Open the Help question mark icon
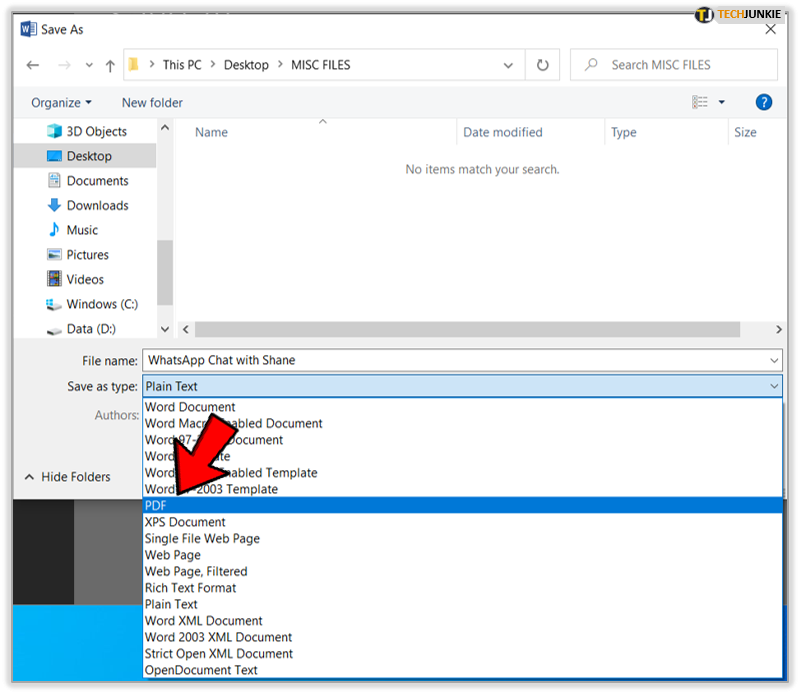 (x=763, y=102)
